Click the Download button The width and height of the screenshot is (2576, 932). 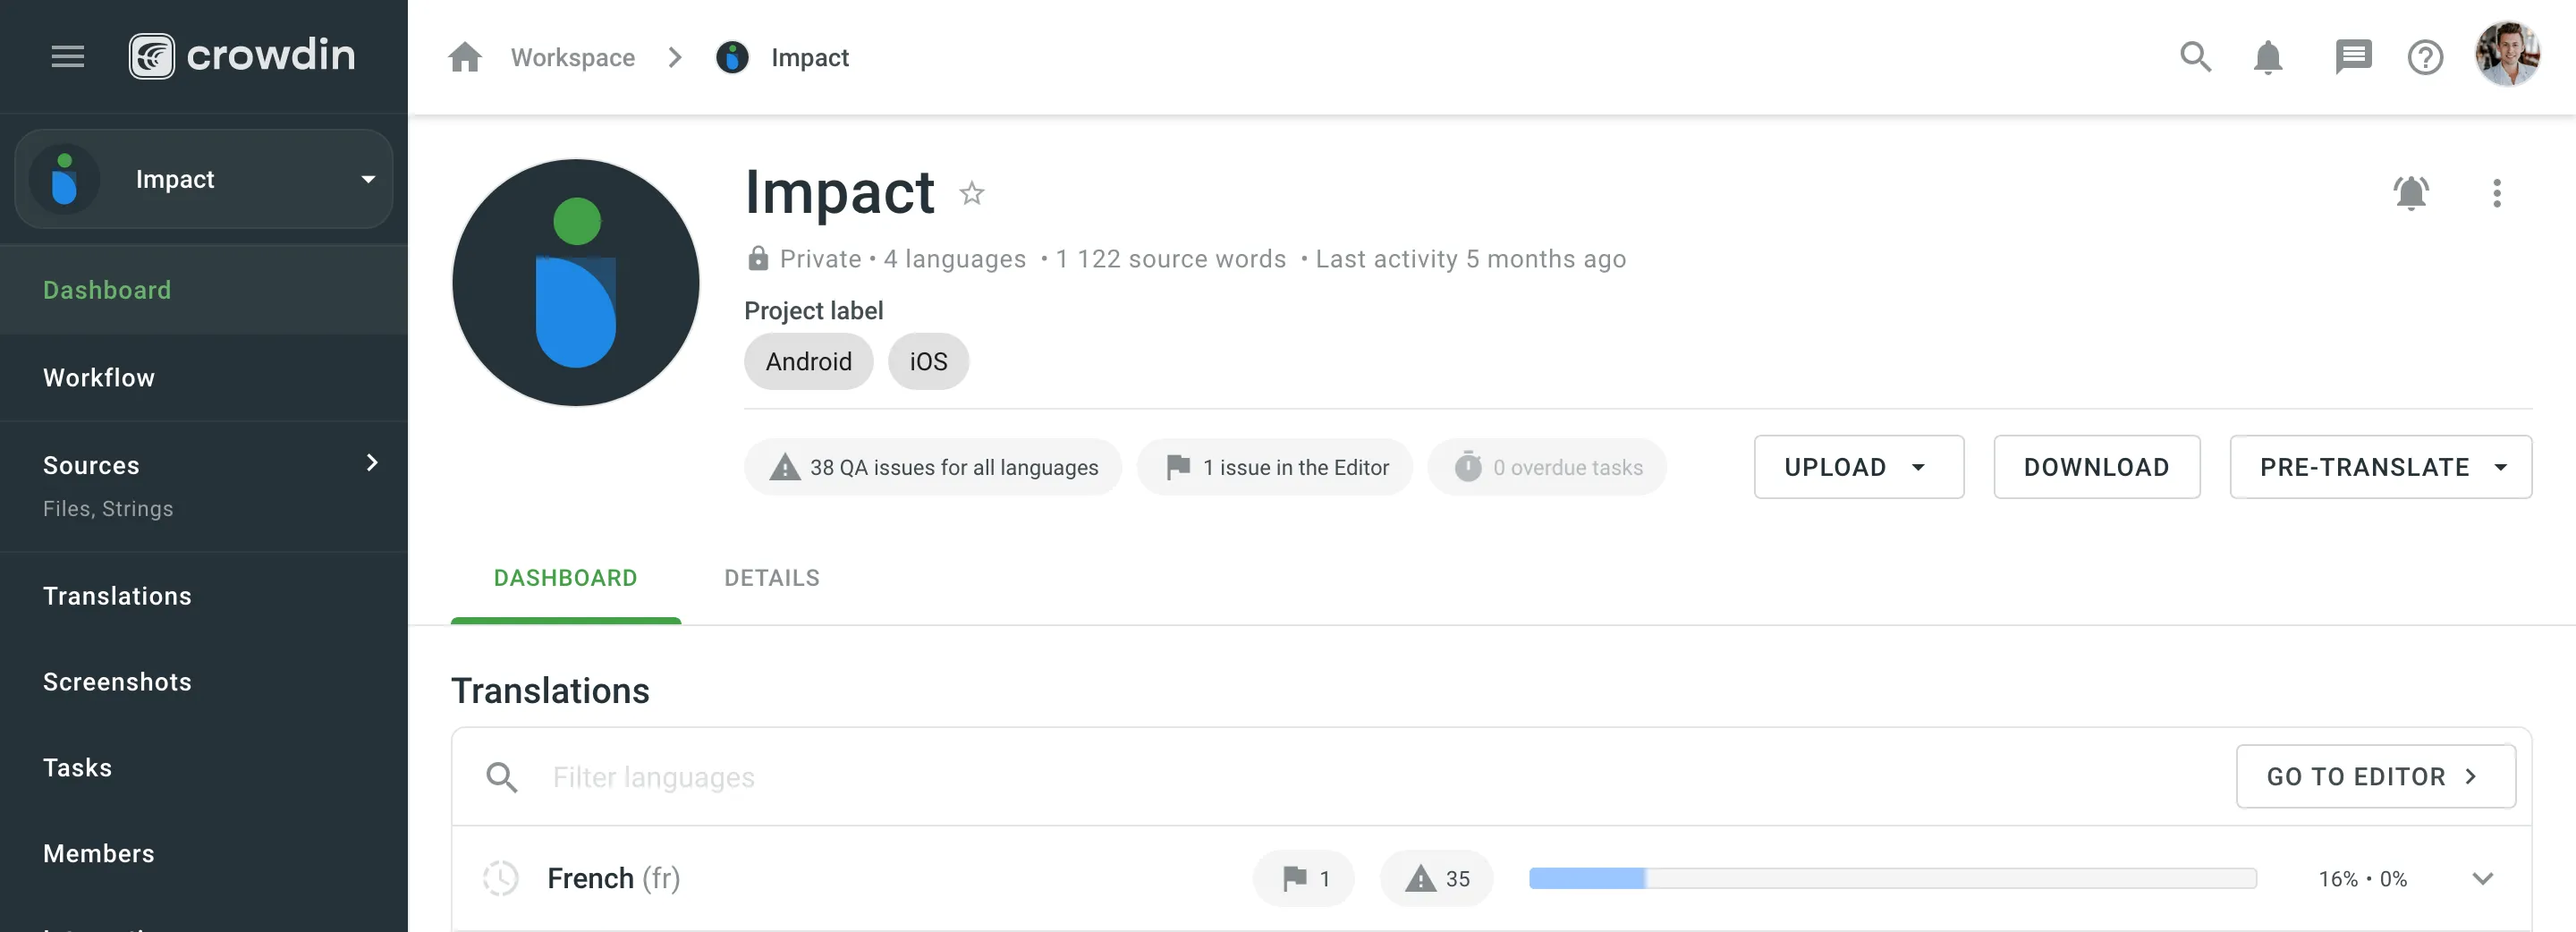[2096, 467]
